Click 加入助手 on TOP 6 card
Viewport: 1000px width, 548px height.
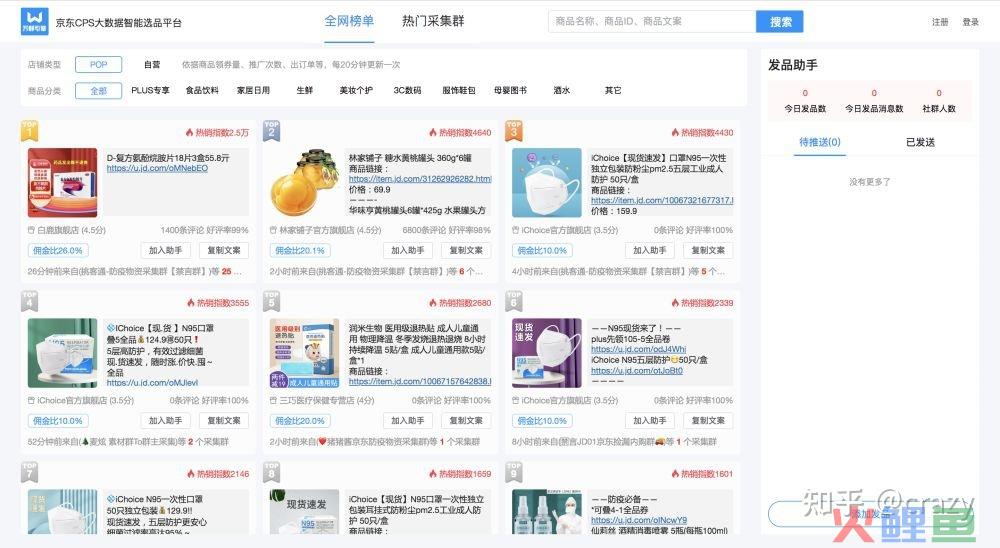click(x=650, y=421)
